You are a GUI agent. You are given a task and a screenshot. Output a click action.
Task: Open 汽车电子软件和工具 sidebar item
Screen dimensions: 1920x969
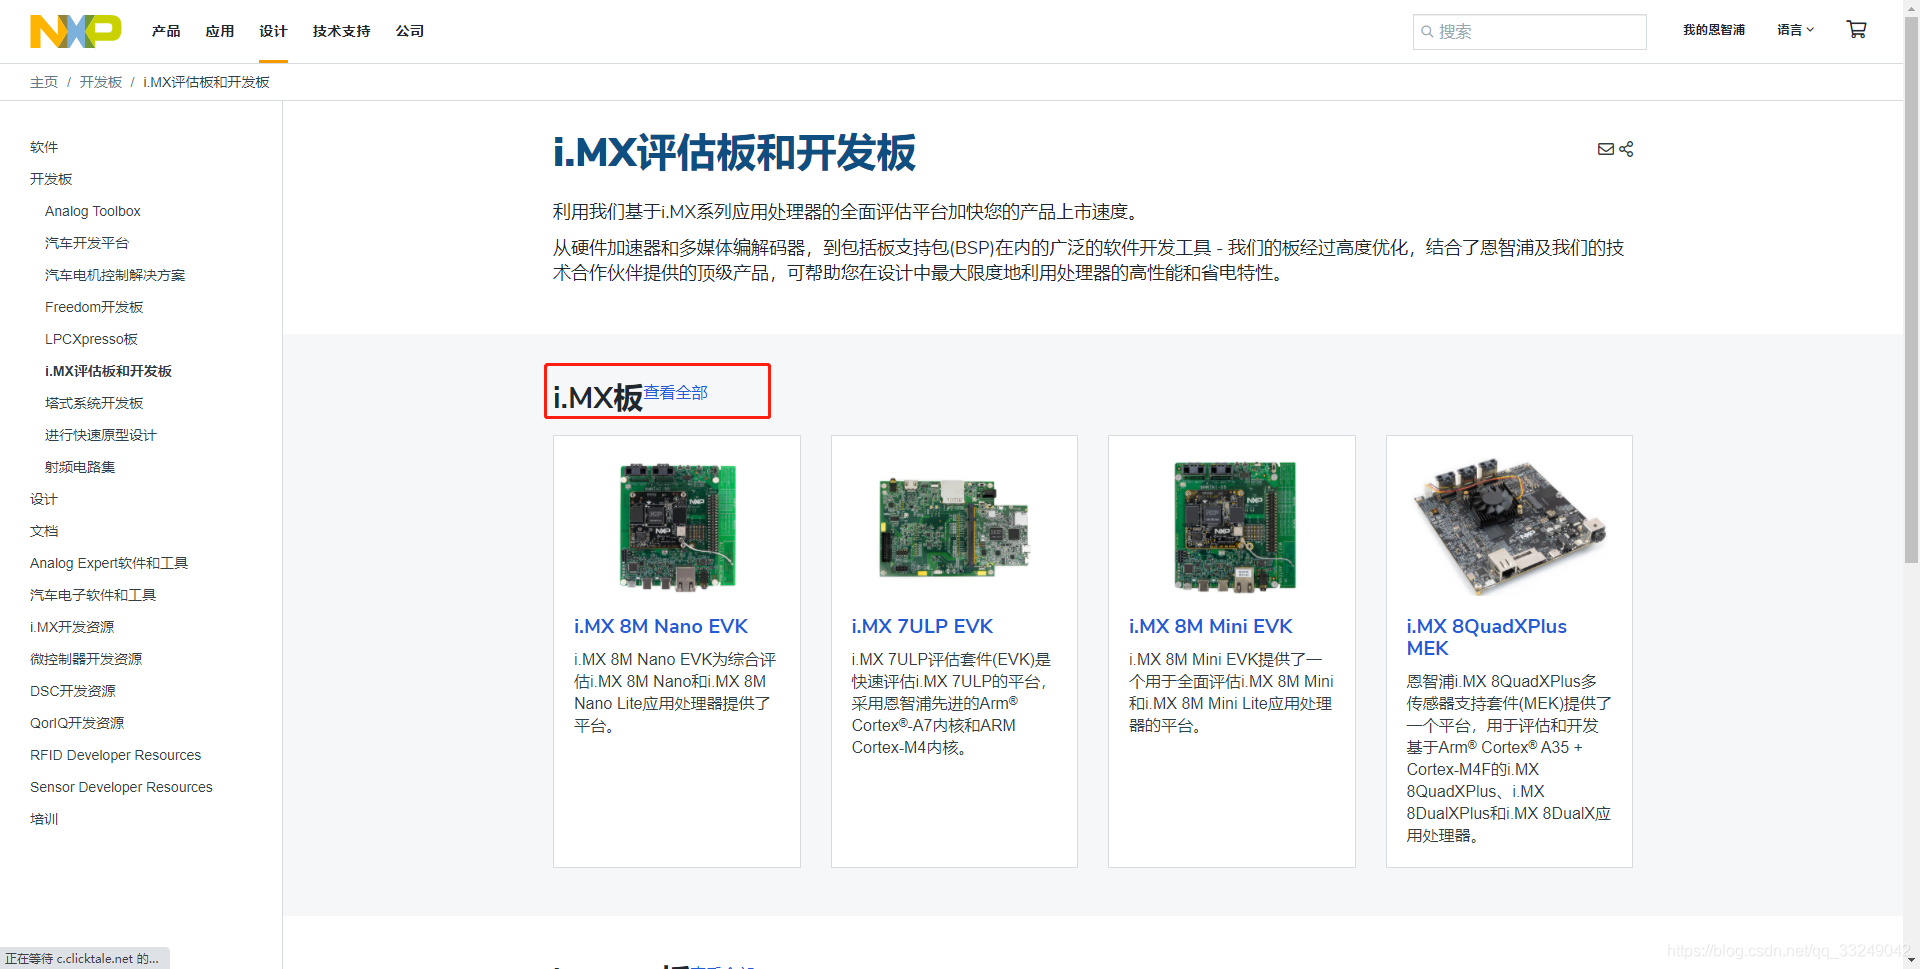click(x=93, y=595)
